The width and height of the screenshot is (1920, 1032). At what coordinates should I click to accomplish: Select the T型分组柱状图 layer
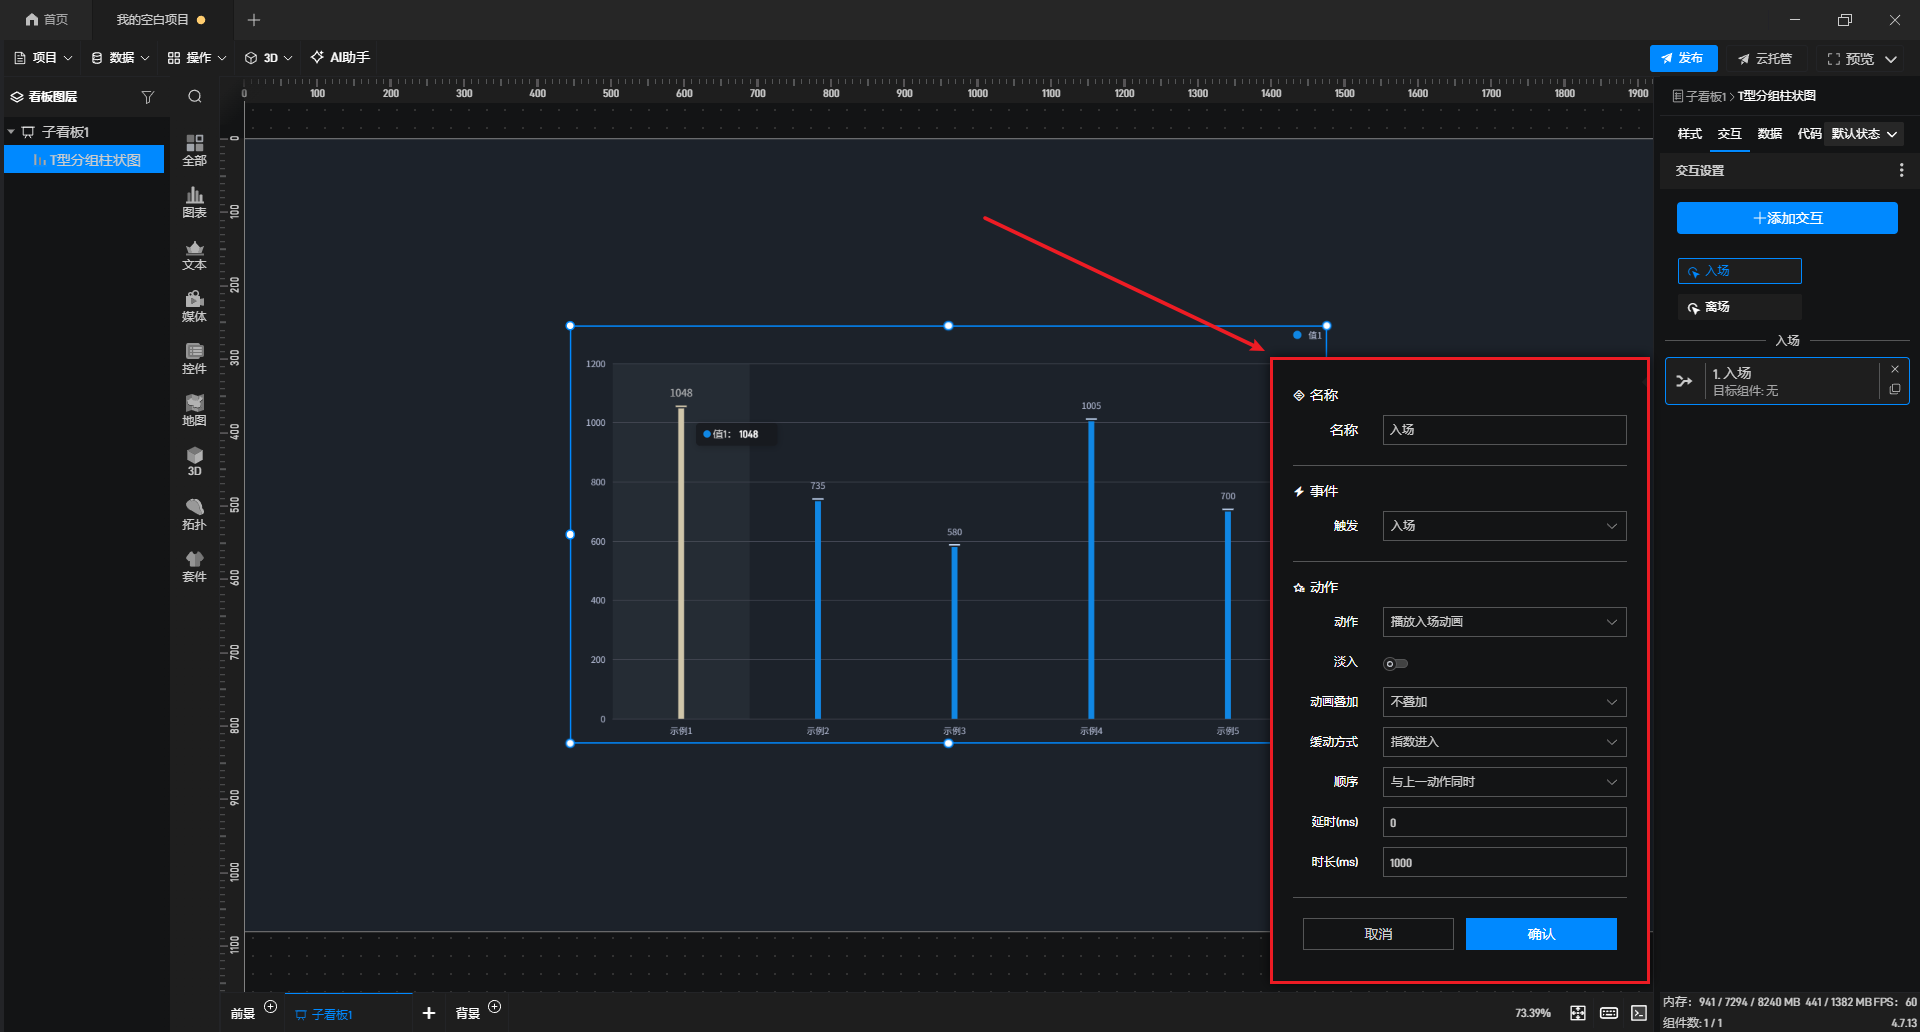coord(85,160)
